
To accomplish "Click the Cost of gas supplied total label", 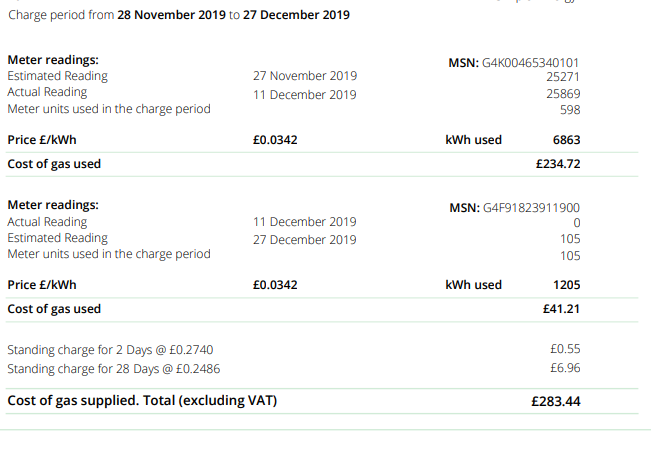I will point(142,401).
